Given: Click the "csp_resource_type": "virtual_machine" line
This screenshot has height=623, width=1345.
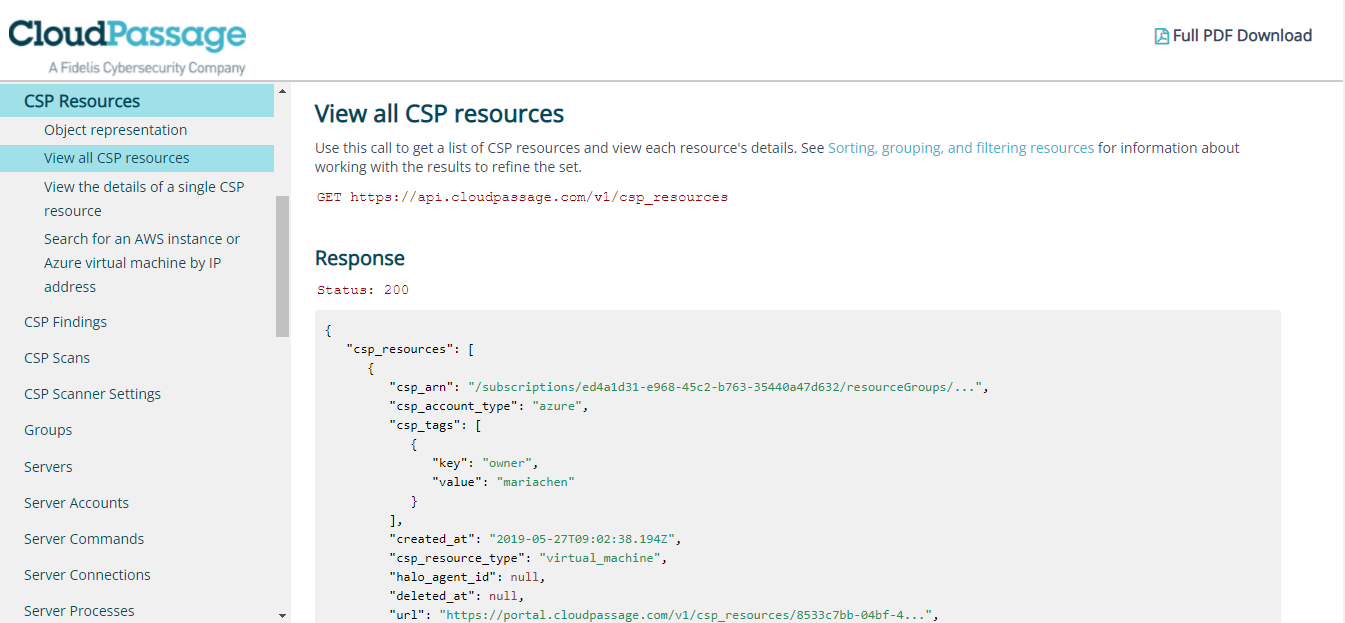Looking at the screenshot, I should (x=528, y=558).
